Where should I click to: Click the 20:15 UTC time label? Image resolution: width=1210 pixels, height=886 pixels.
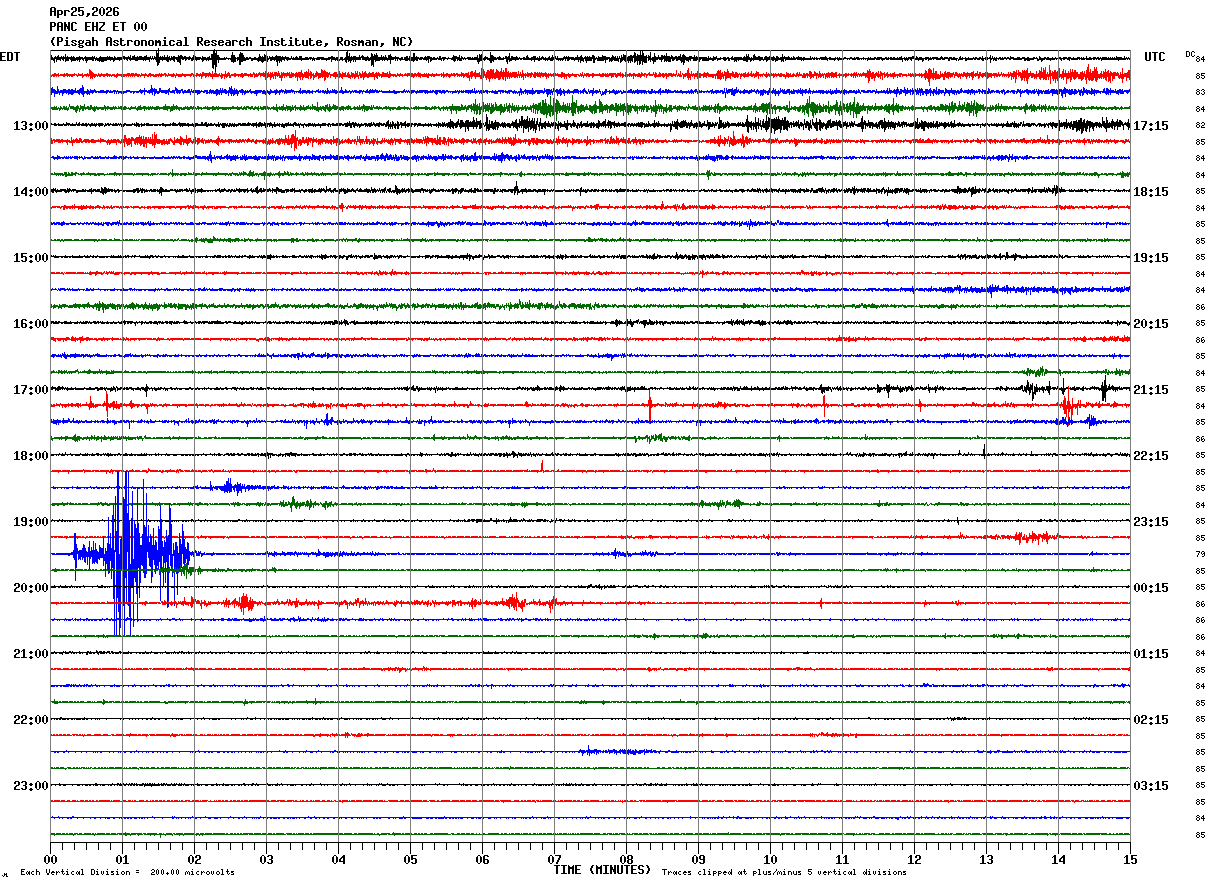point(1150,324)
